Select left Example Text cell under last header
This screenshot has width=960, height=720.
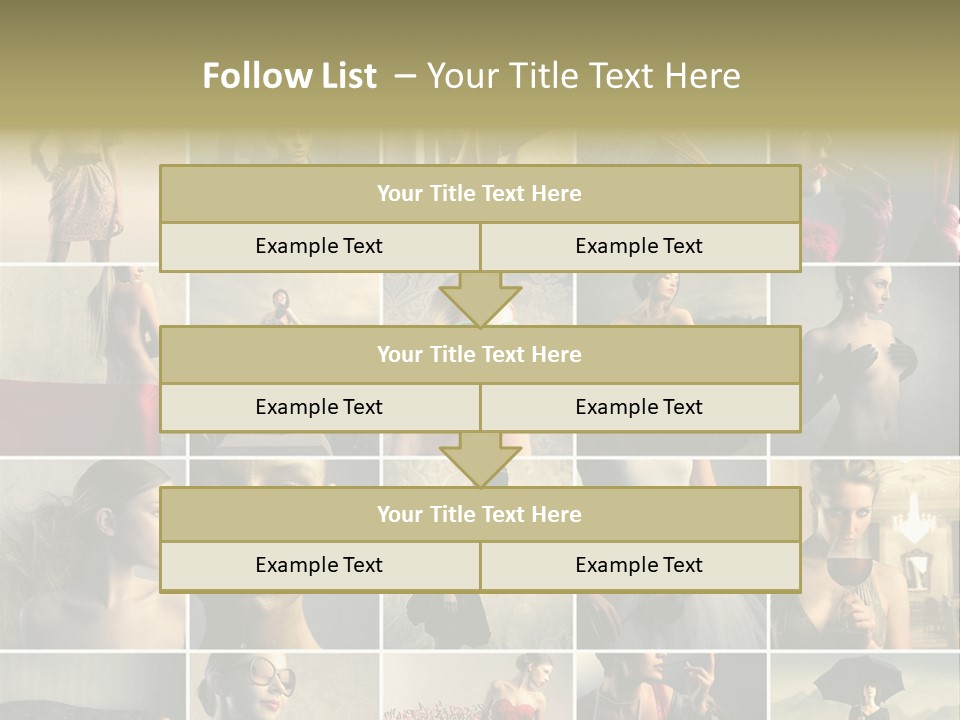(x=319, y=566)
